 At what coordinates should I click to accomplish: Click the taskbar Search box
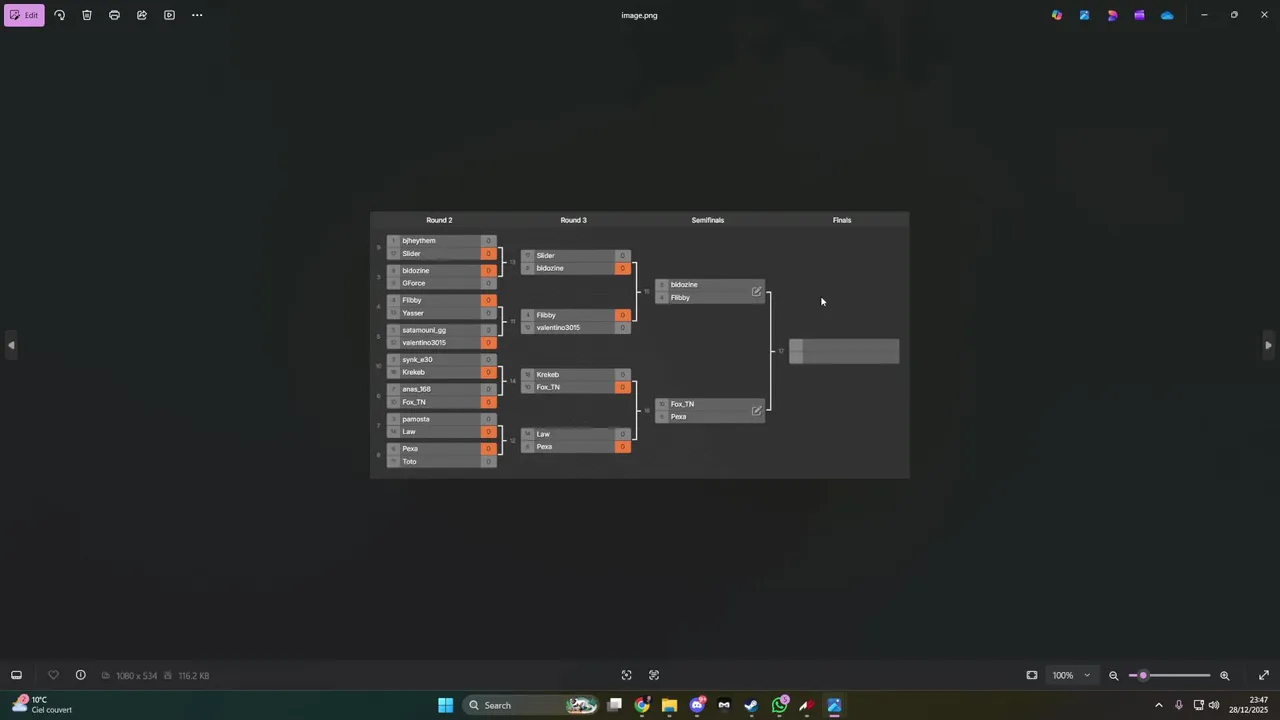(532, 705)
